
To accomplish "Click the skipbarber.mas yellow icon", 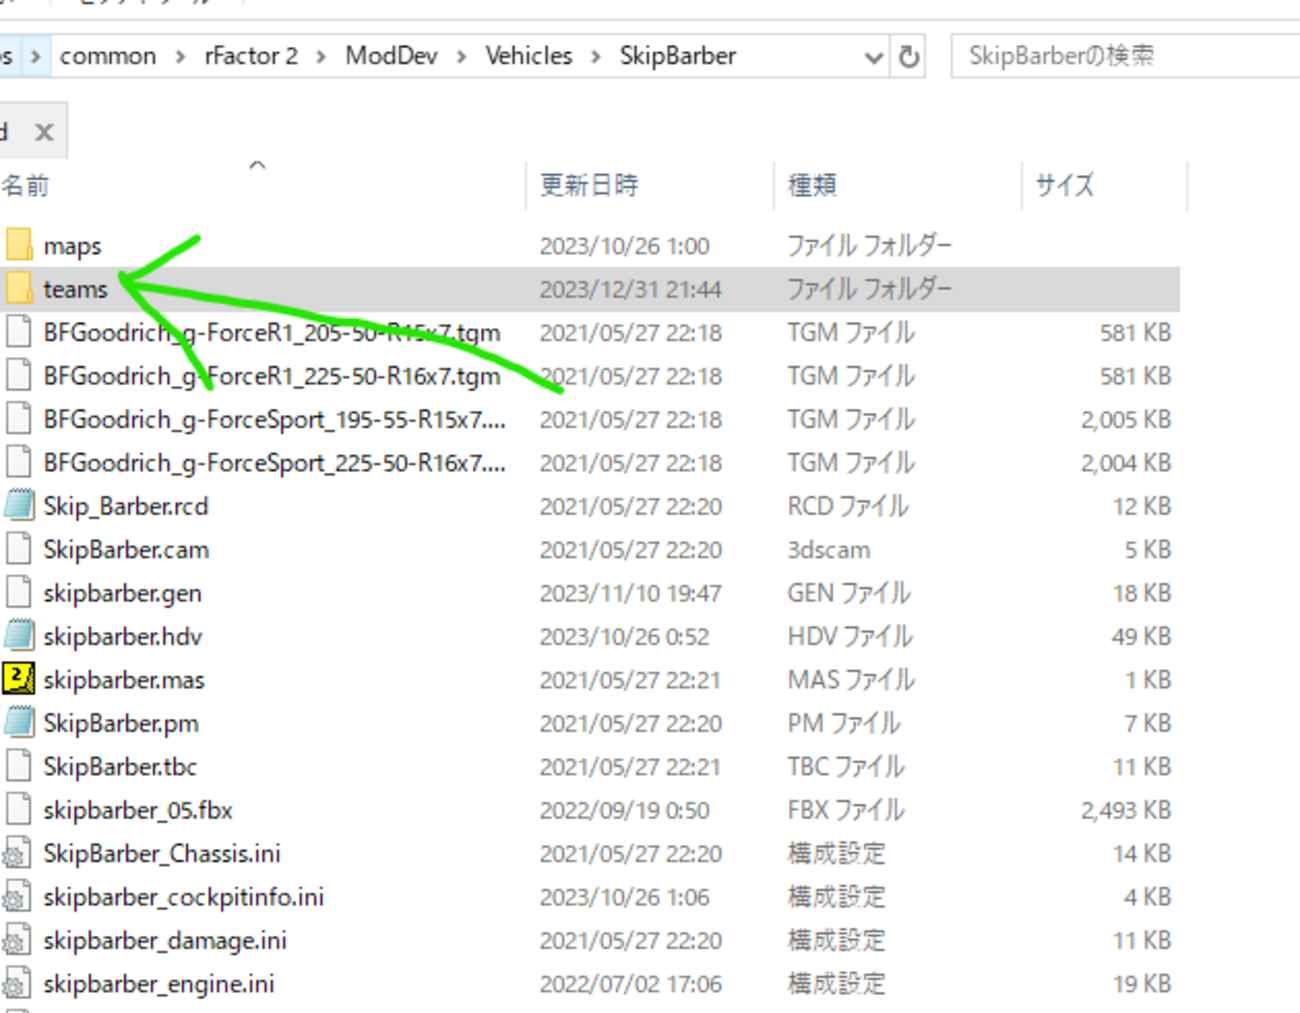I will coord(18,679).
